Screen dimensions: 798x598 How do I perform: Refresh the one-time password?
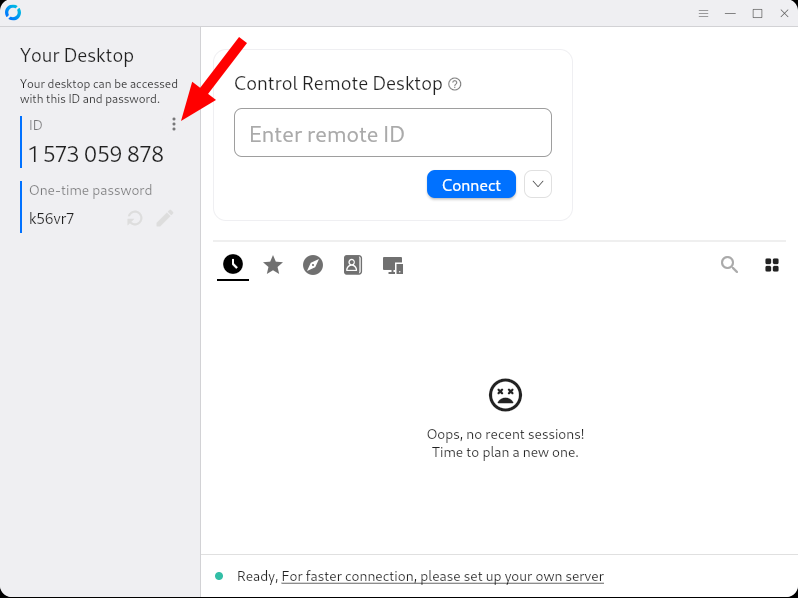[x=134, y=218]
